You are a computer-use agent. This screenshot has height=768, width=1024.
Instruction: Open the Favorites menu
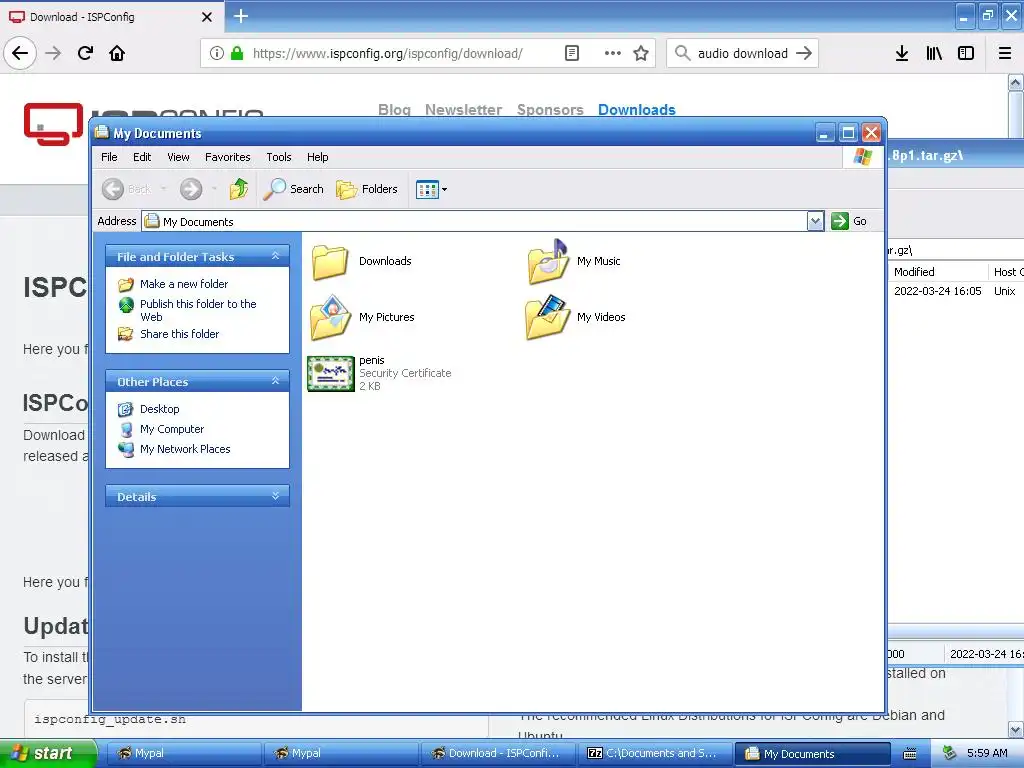(x=227, y=157)
